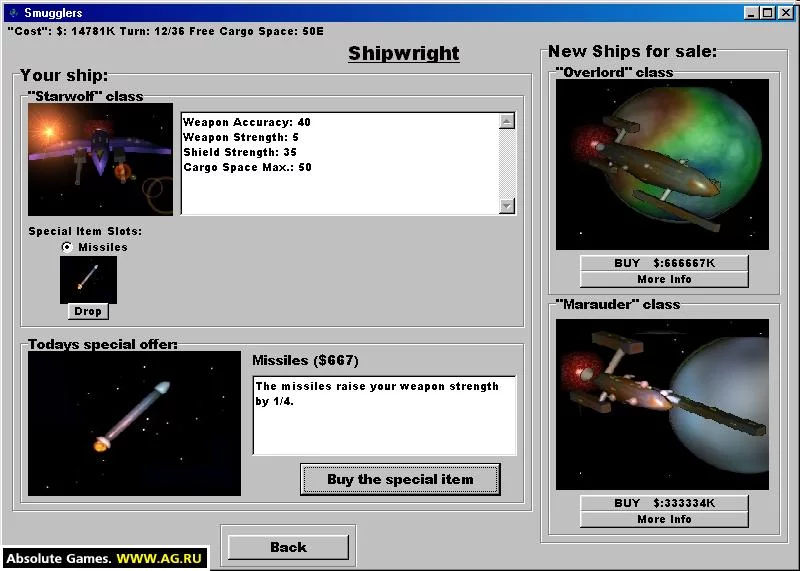The width and height of the screenshot is (800, 571).
Task: Select the Missiles radio button
Action: coord(67,247)
